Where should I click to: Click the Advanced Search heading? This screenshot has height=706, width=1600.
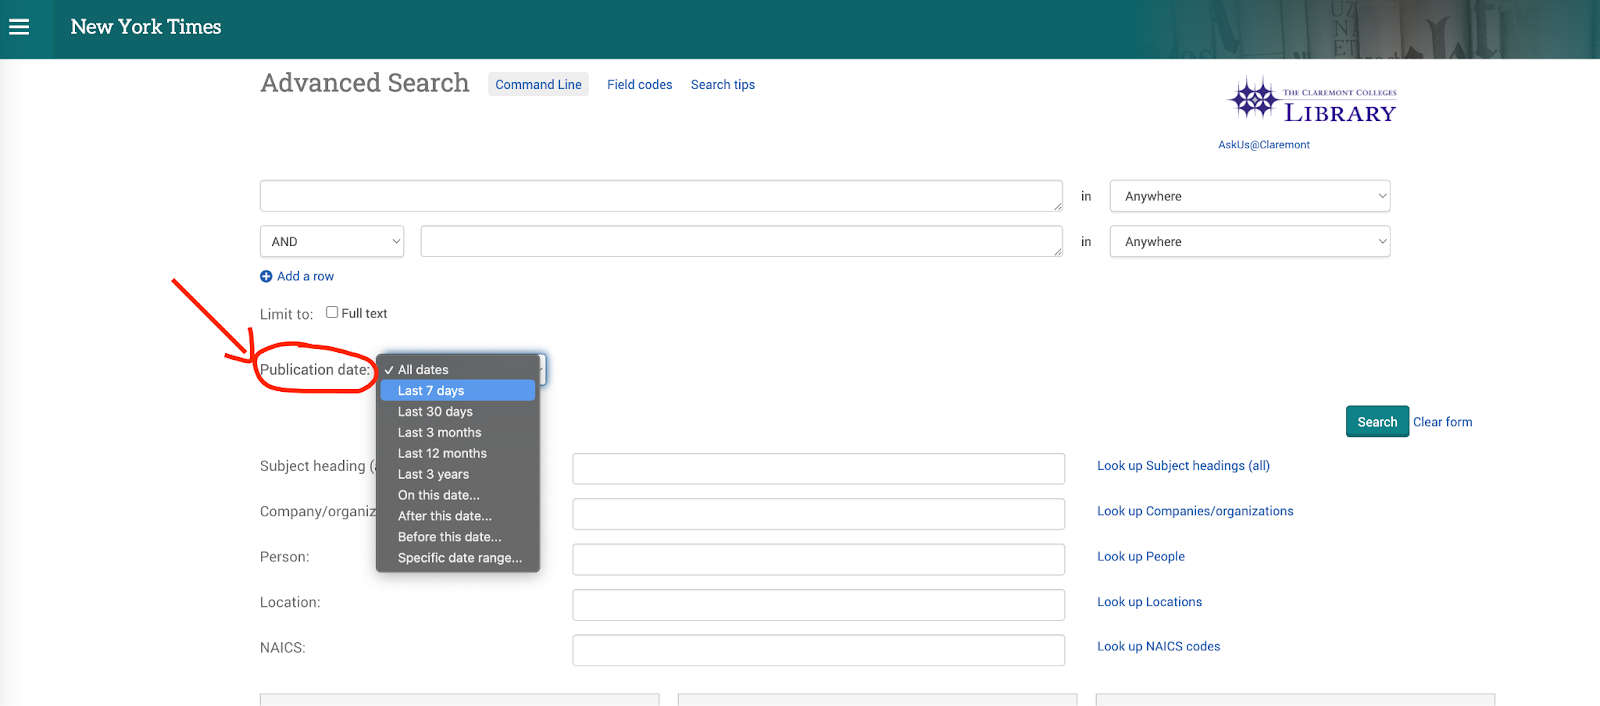click(365, 83)
